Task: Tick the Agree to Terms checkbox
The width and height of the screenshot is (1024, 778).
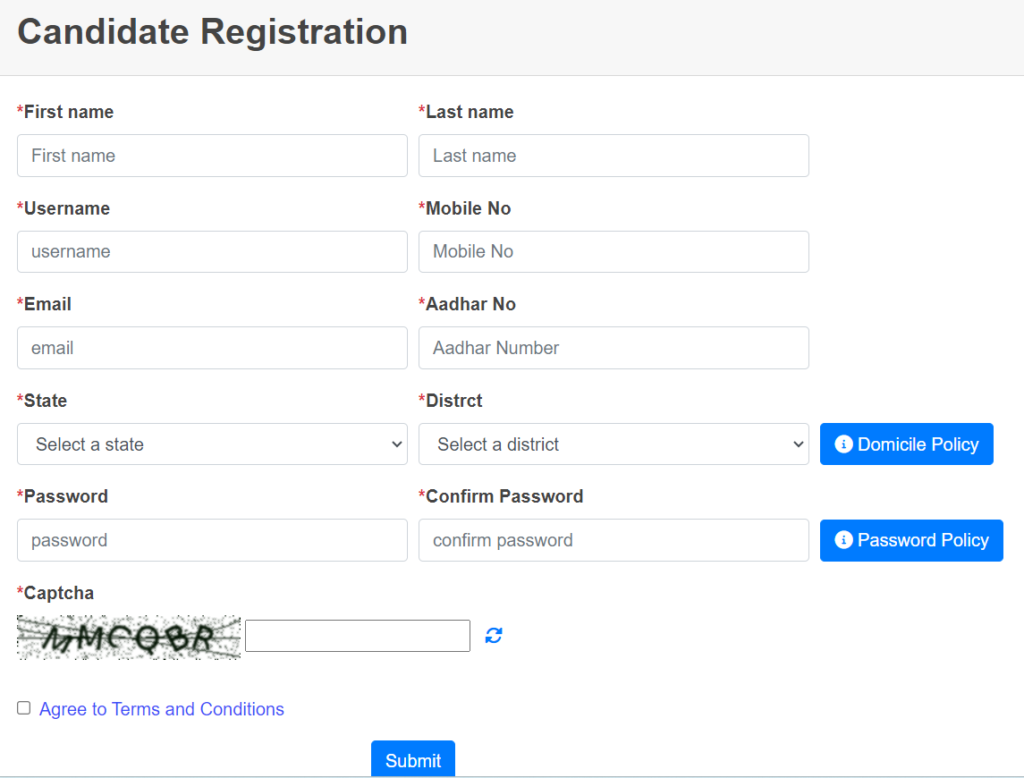Action: (24, 708)
